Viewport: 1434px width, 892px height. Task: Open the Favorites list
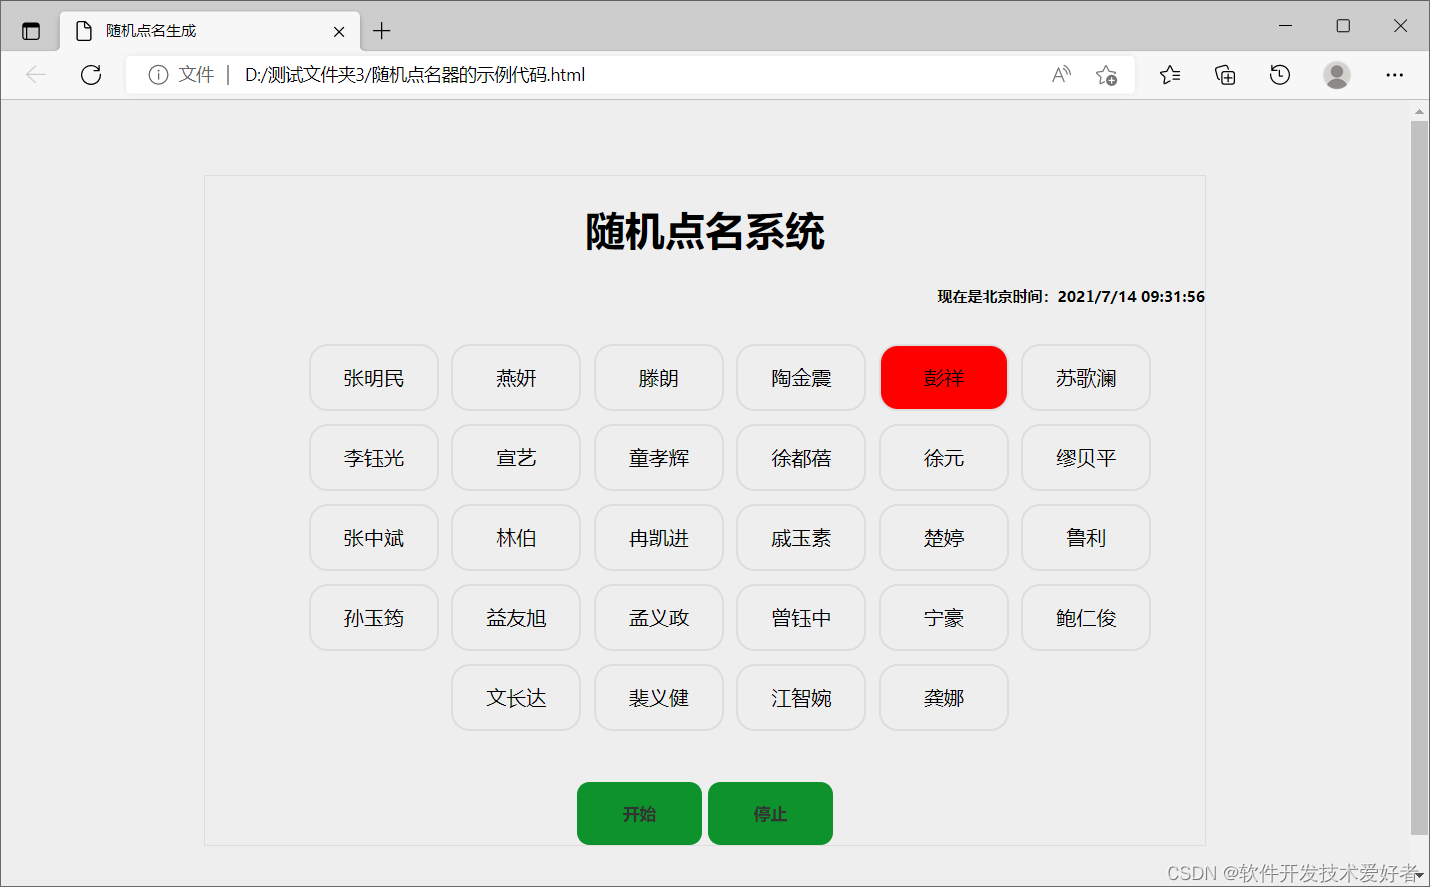1170,75
